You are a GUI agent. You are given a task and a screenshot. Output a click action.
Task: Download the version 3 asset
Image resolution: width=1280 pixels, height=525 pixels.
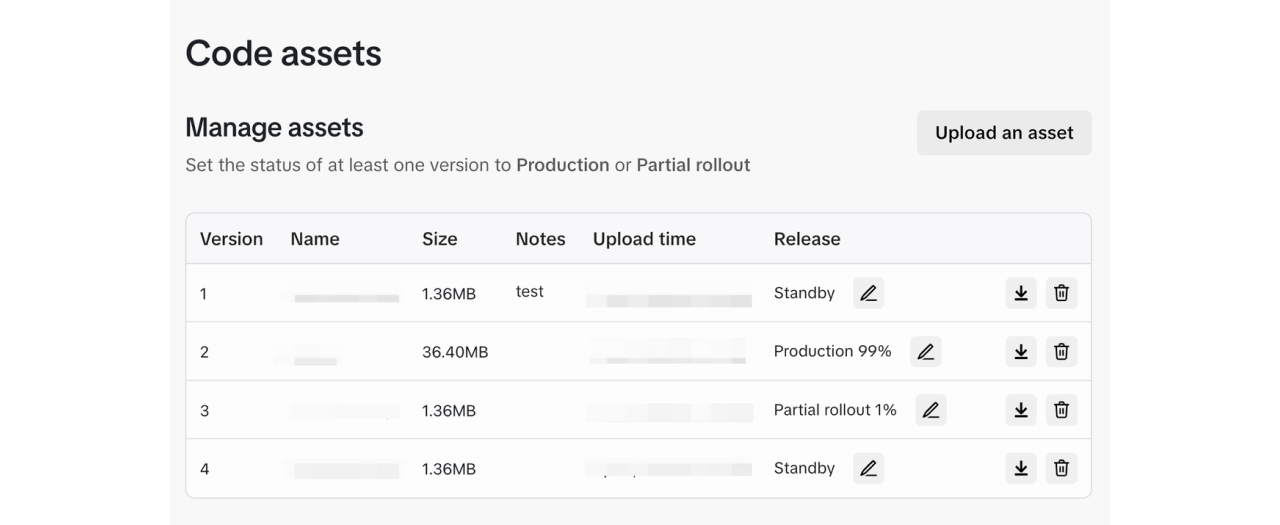[1020, 410]
